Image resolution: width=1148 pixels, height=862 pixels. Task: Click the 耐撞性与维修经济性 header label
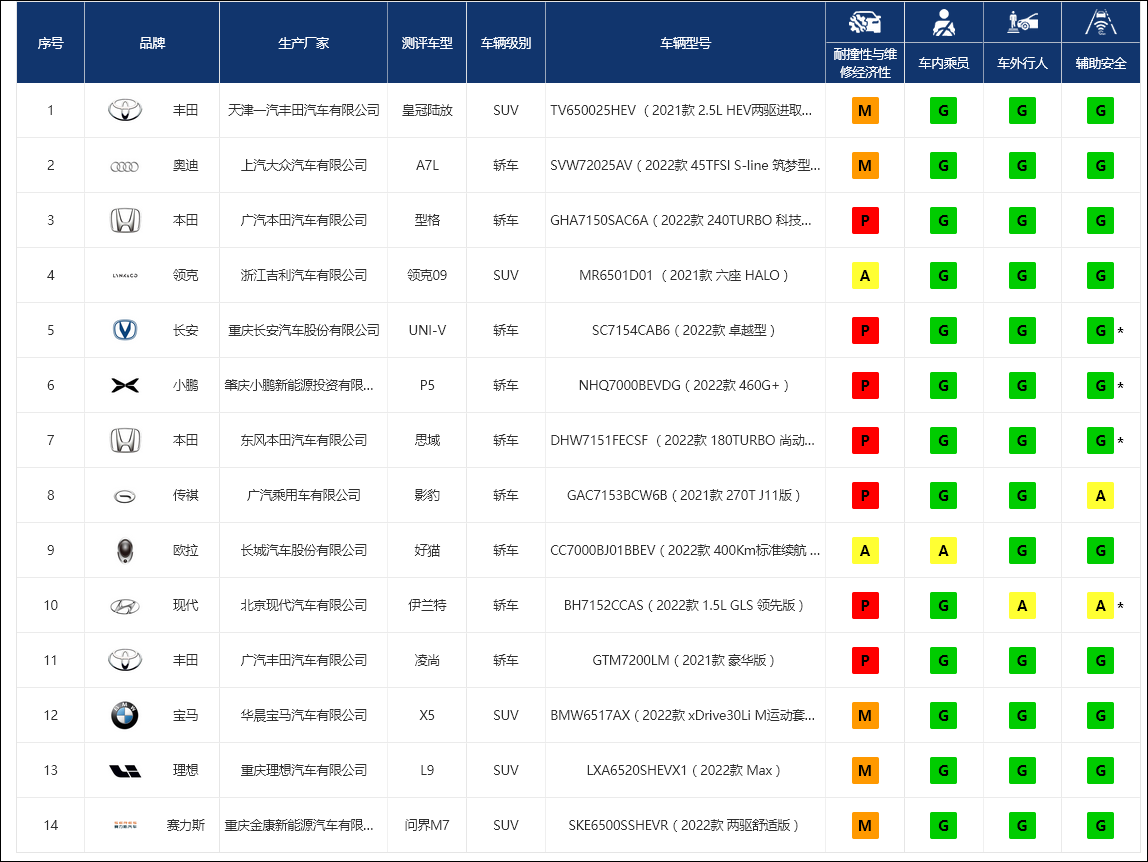pos(865,63)
